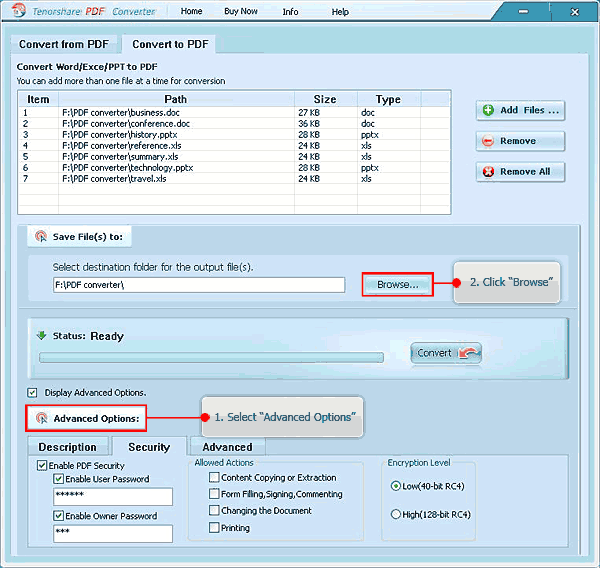
Task: Minimize the PDF Converter window
Action: [x=523, y=12]
